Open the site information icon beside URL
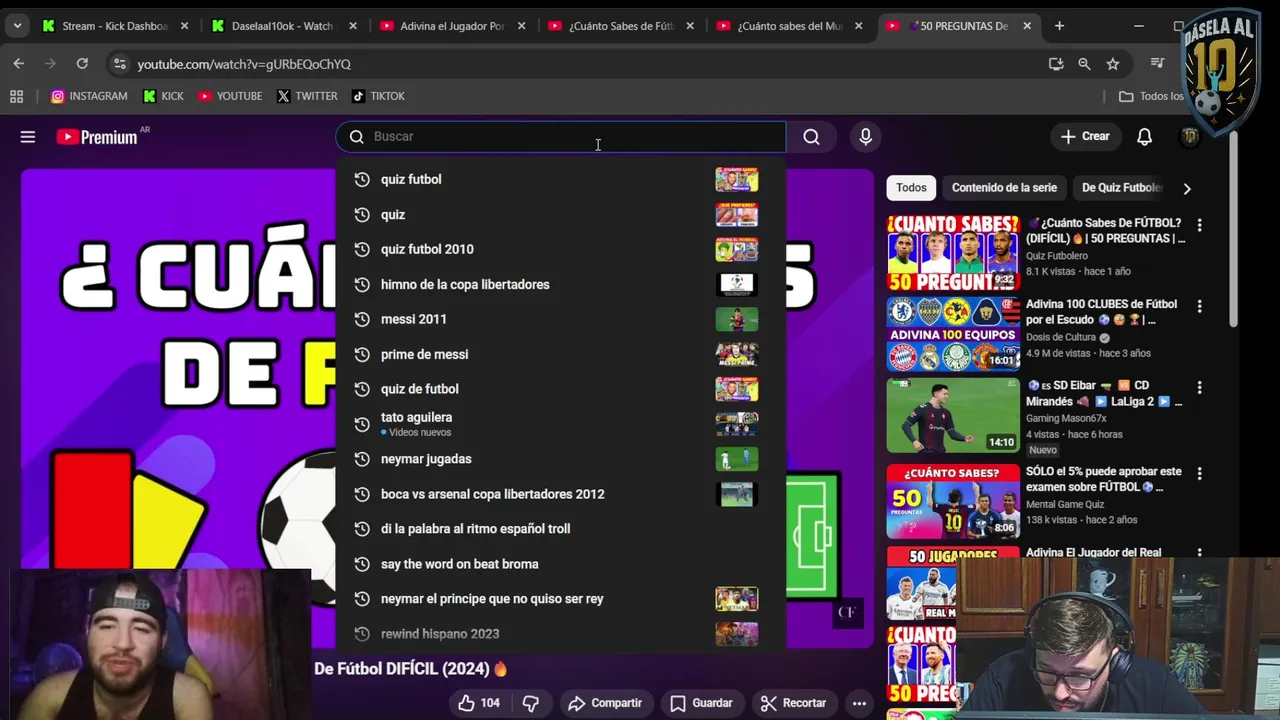 tap(119, 64)
